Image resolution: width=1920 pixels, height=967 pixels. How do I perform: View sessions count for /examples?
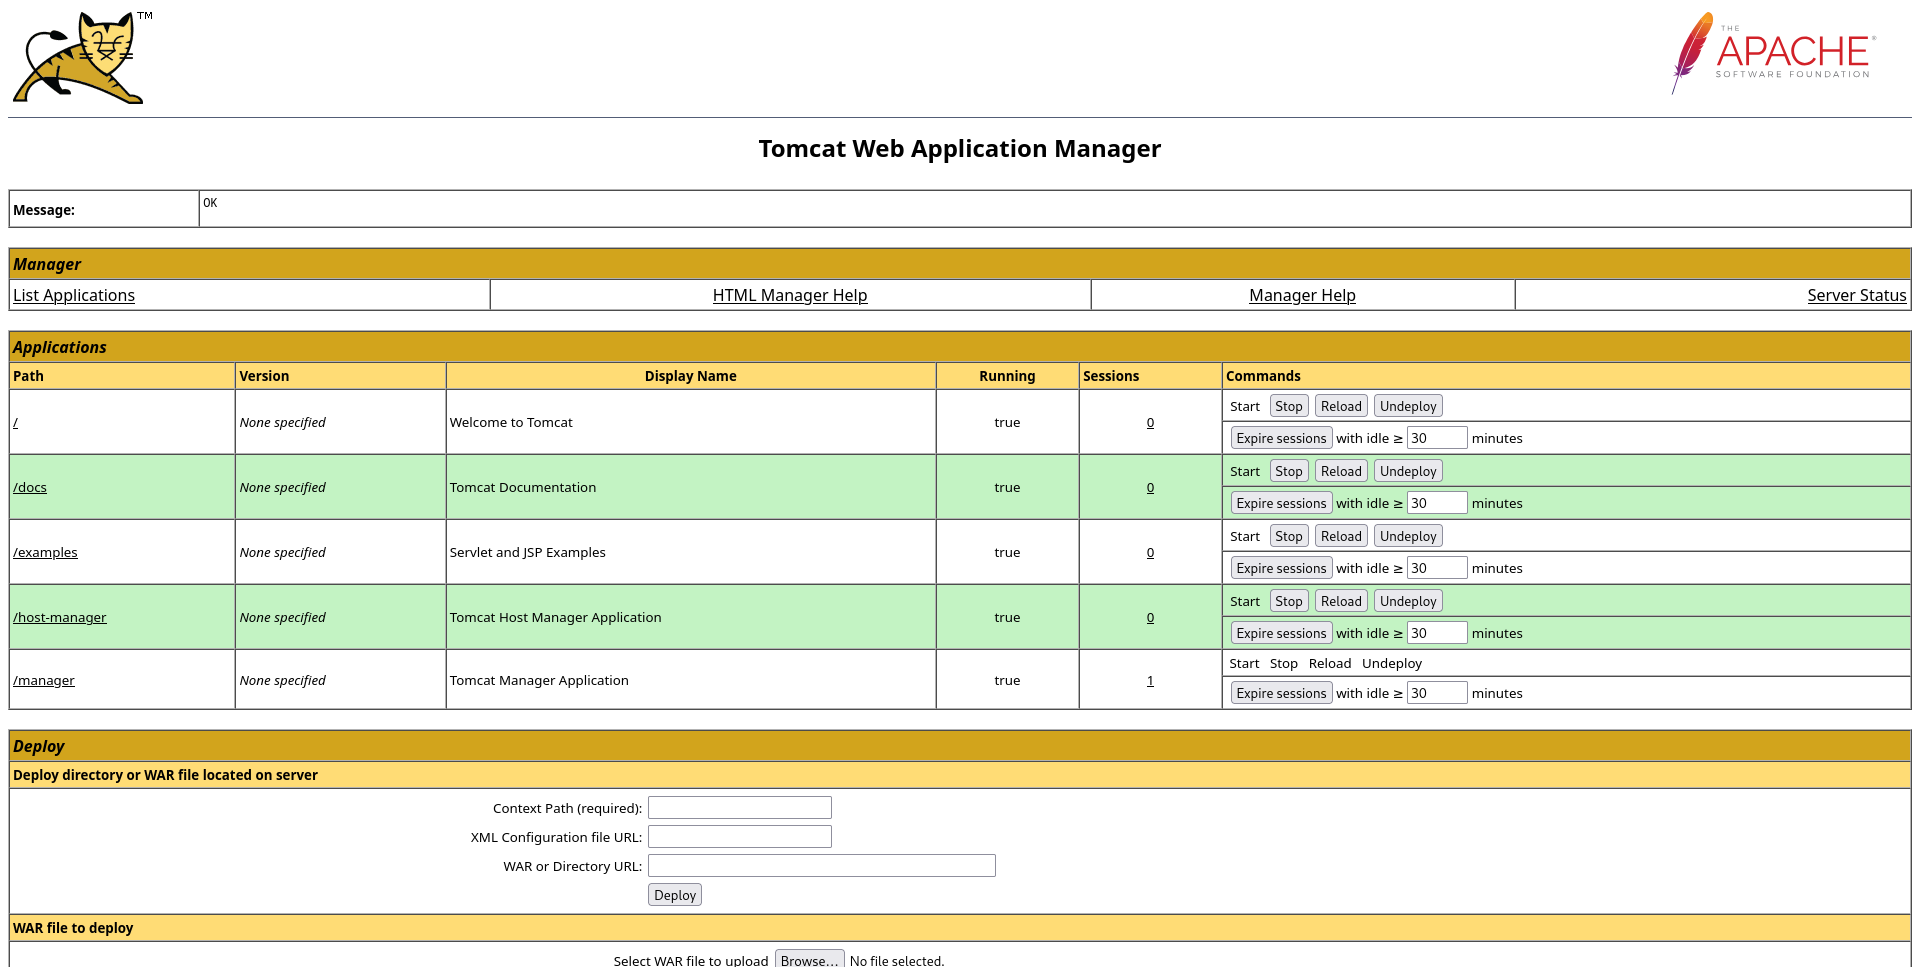(1150, 552)
